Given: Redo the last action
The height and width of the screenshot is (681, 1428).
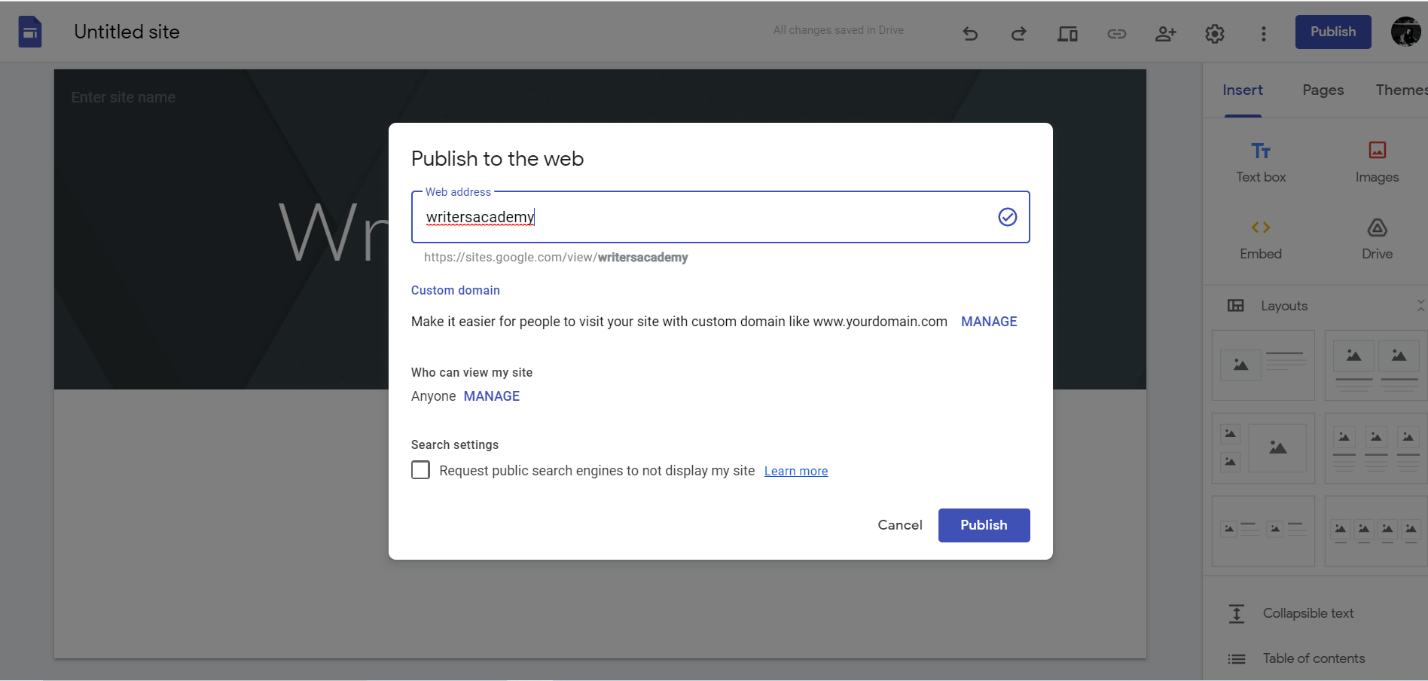Looking at the screenshot, I should tap(1018, 33).
